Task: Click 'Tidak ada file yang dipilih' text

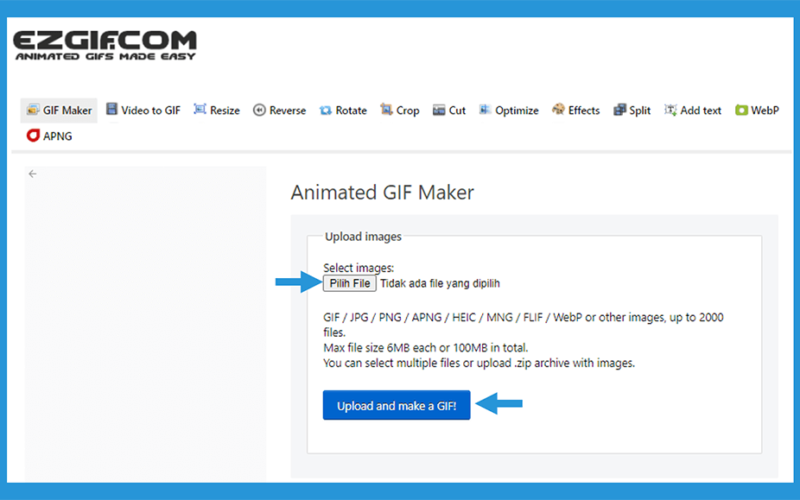Action: [440, 284]
